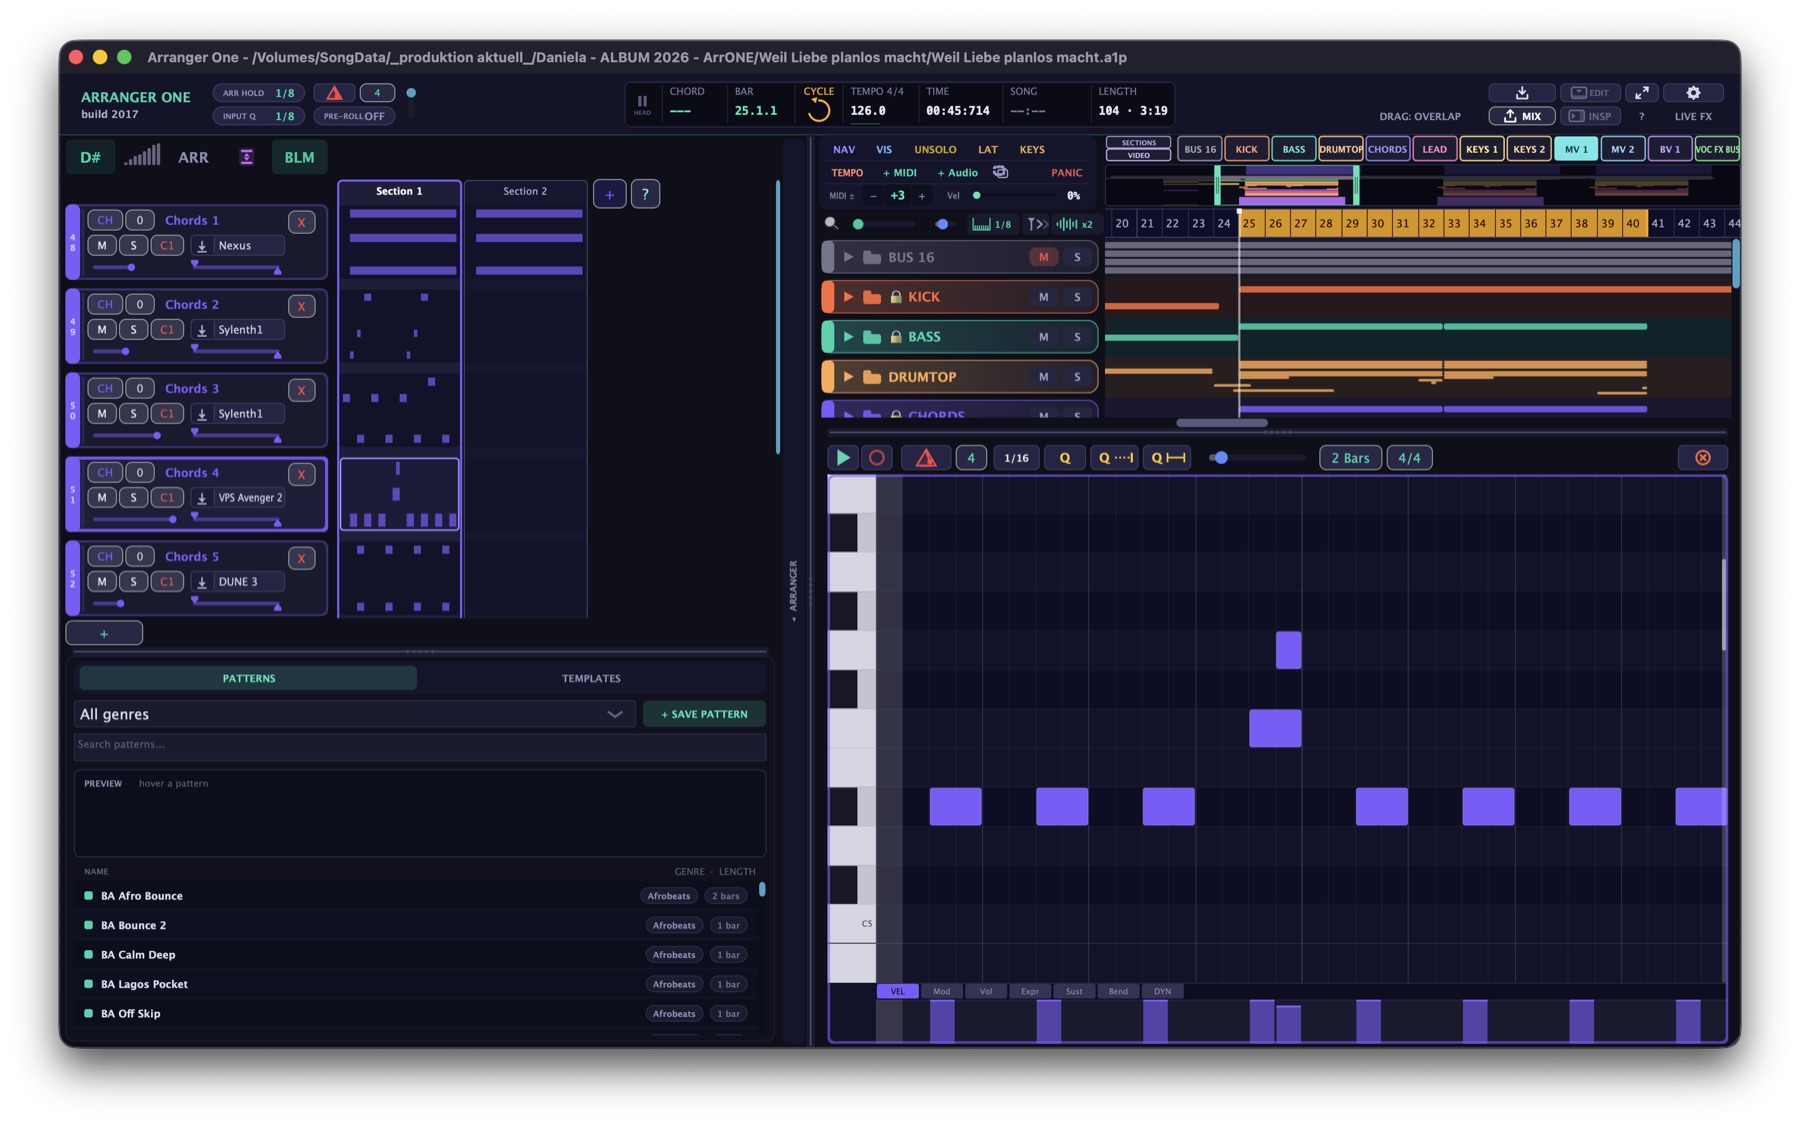Mute the BASS folder track
This screenshot has width=1800, height=1126.
pyautogui.click(x=1043, y=337)
